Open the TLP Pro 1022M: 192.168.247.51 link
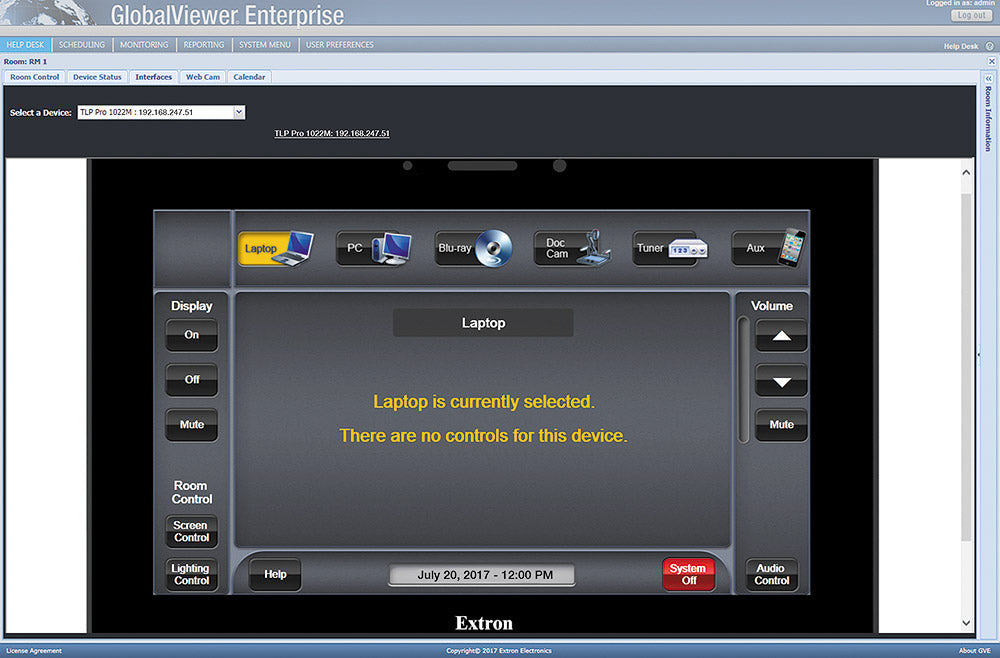The height and width of the screenshot is (658, 1000). (x=332, y=133)
